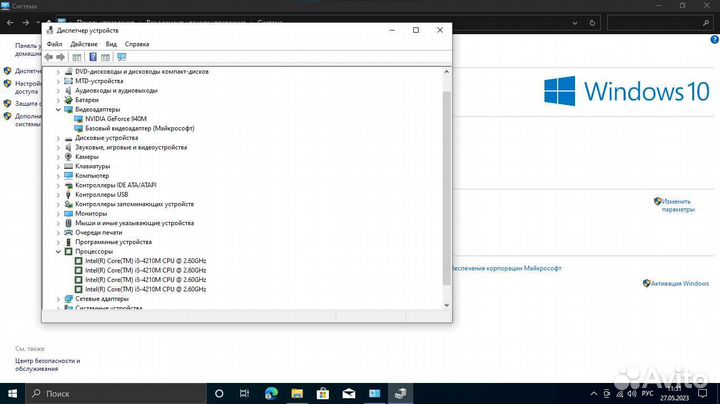Viewport: 720px width, 404px height.
Task: Expand the Клавиатуры node
Action: pos(58,166)
